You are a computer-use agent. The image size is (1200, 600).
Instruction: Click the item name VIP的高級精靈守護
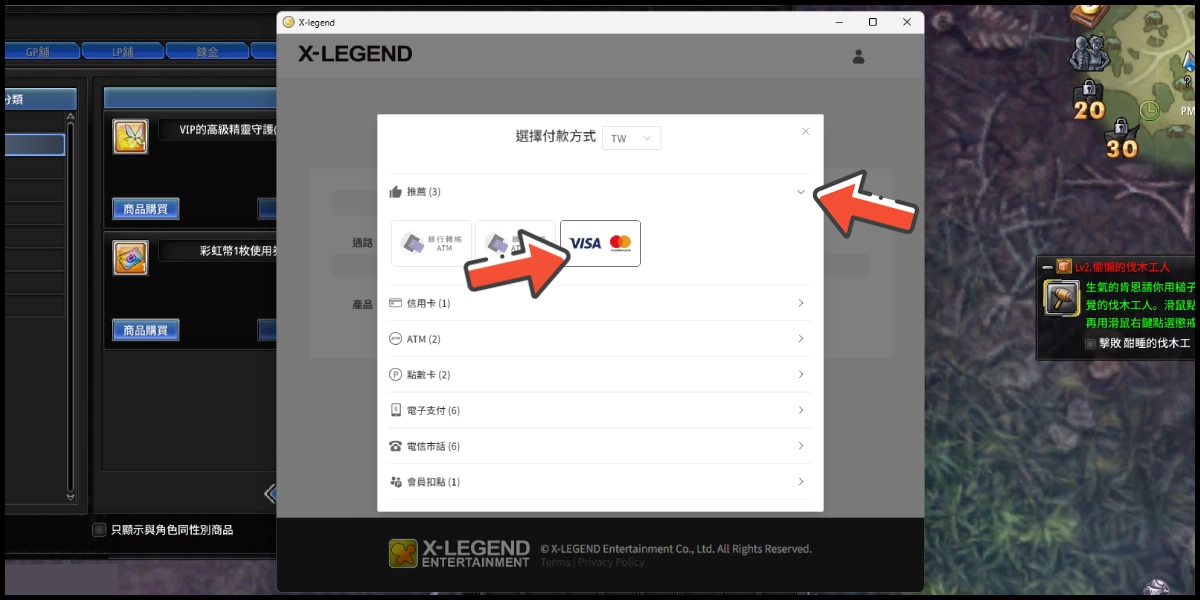(229, 130)
